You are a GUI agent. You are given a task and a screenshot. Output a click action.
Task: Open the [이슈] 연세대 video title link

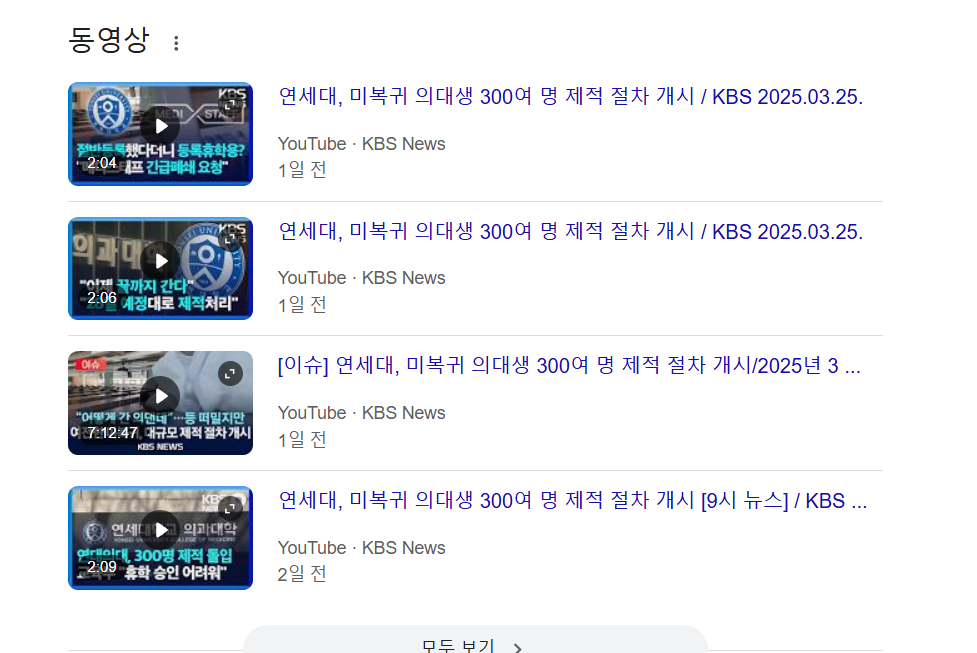pyautogui.click(x=568, y=366)
